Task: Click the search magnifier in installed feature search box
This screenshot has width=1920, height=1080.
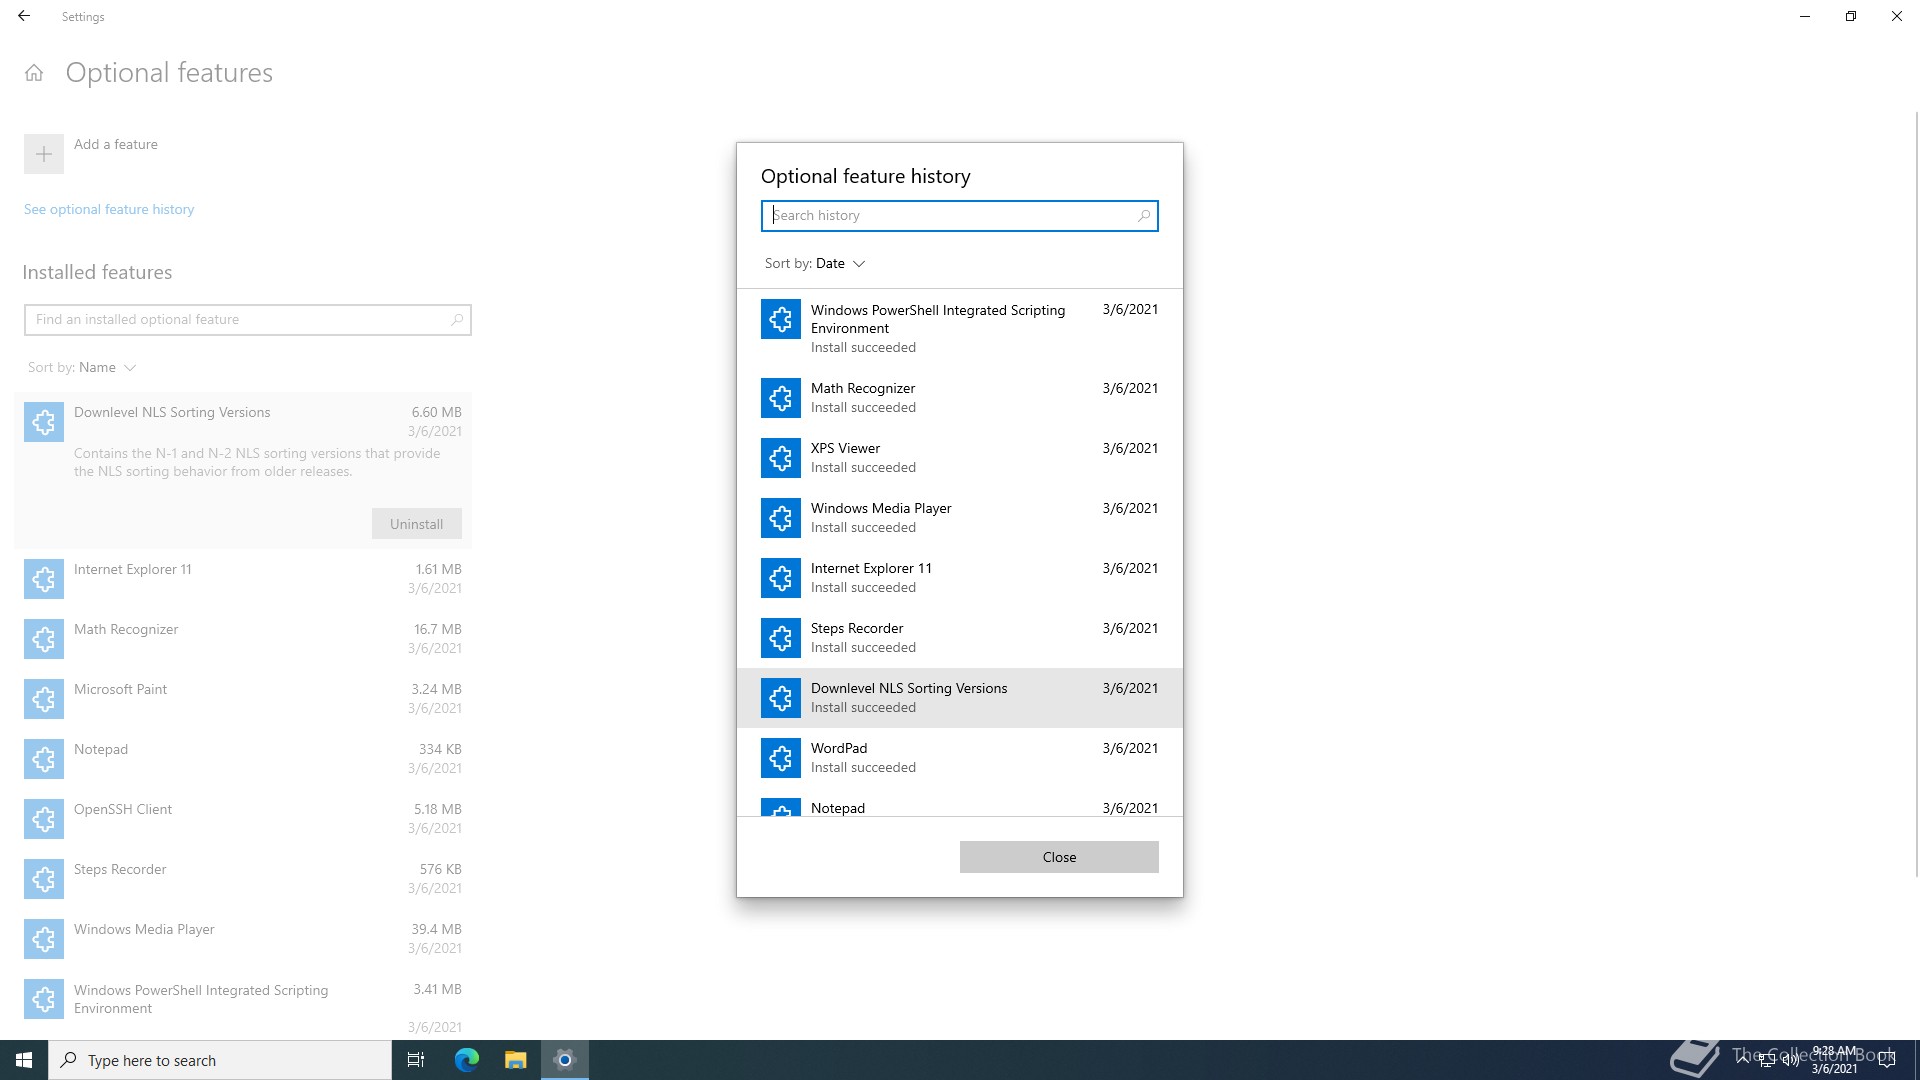Action: [456, 319]
